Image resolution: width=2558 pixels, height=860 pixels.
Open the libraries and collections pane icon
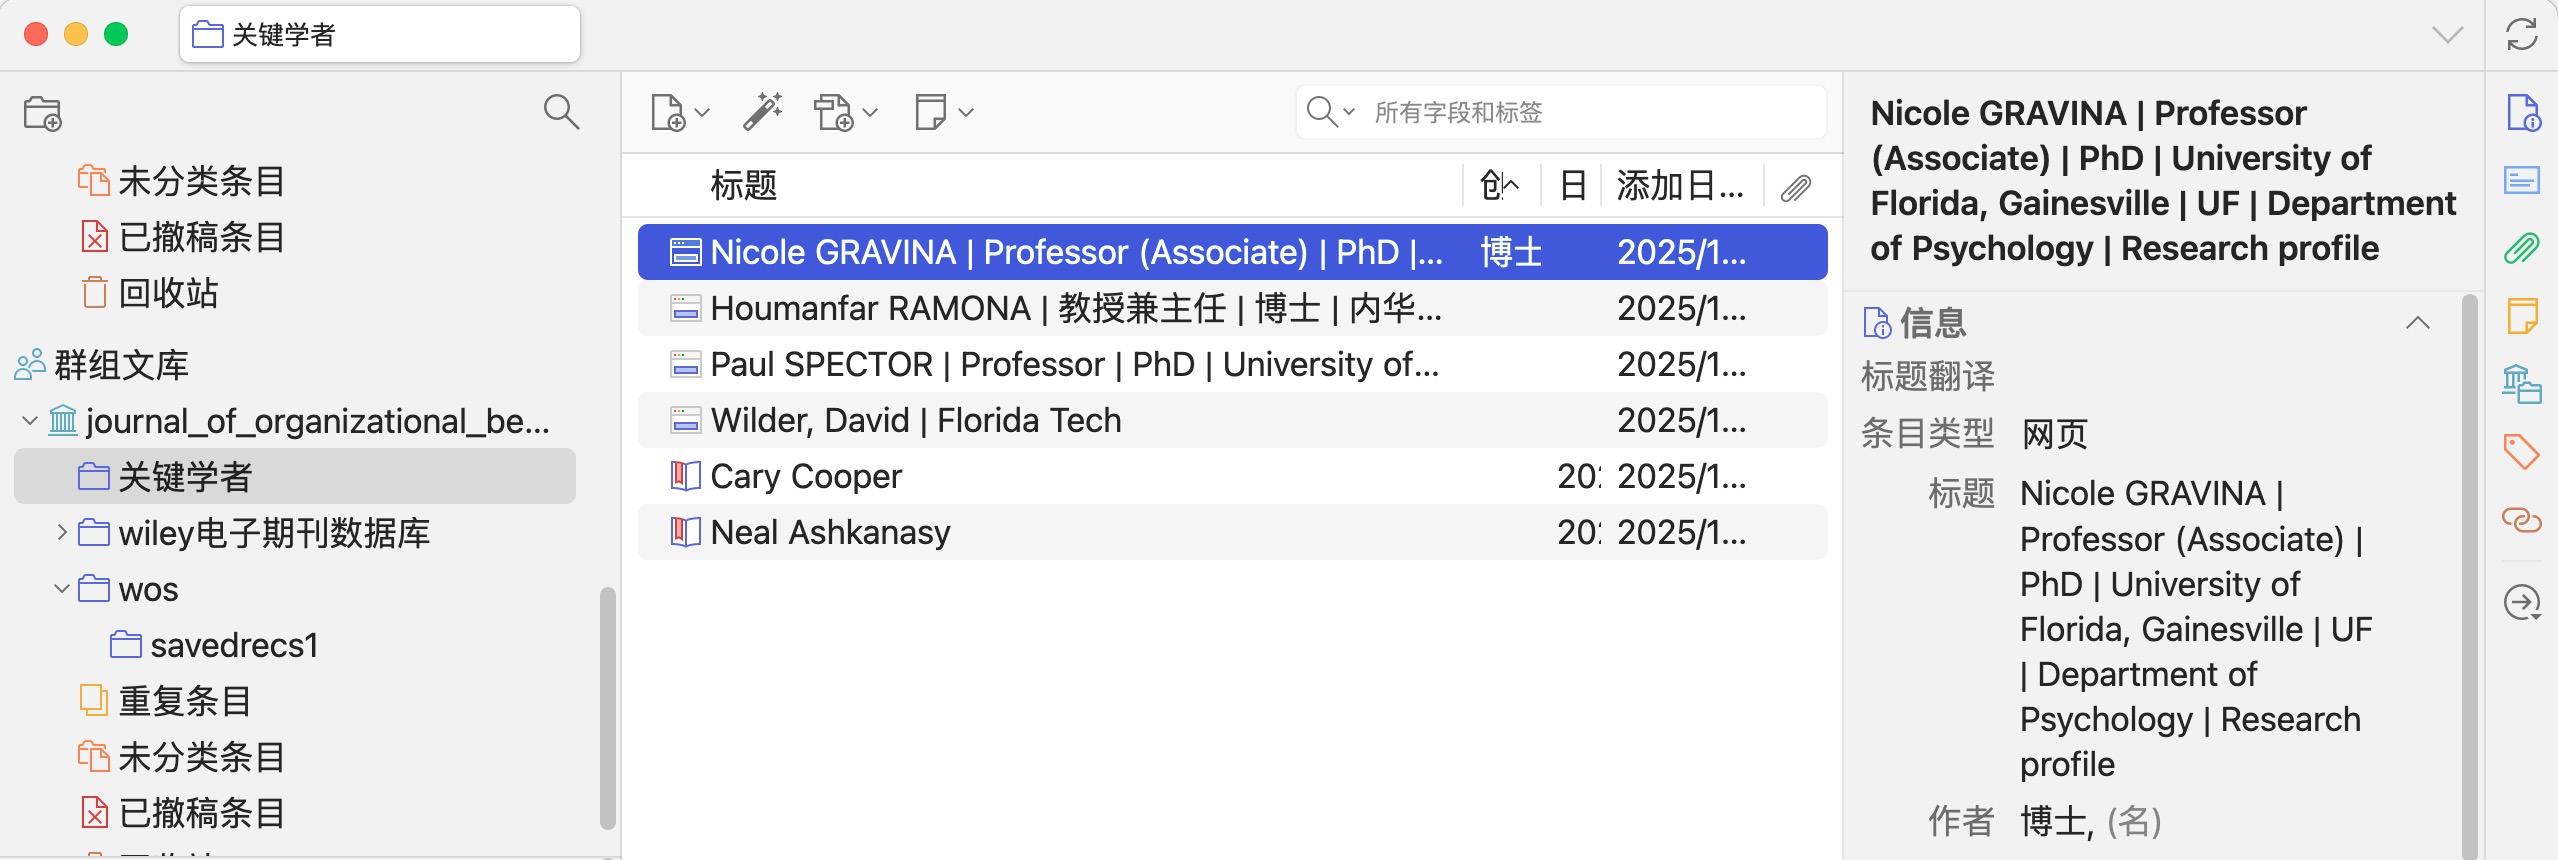[x=2521, y=384]
